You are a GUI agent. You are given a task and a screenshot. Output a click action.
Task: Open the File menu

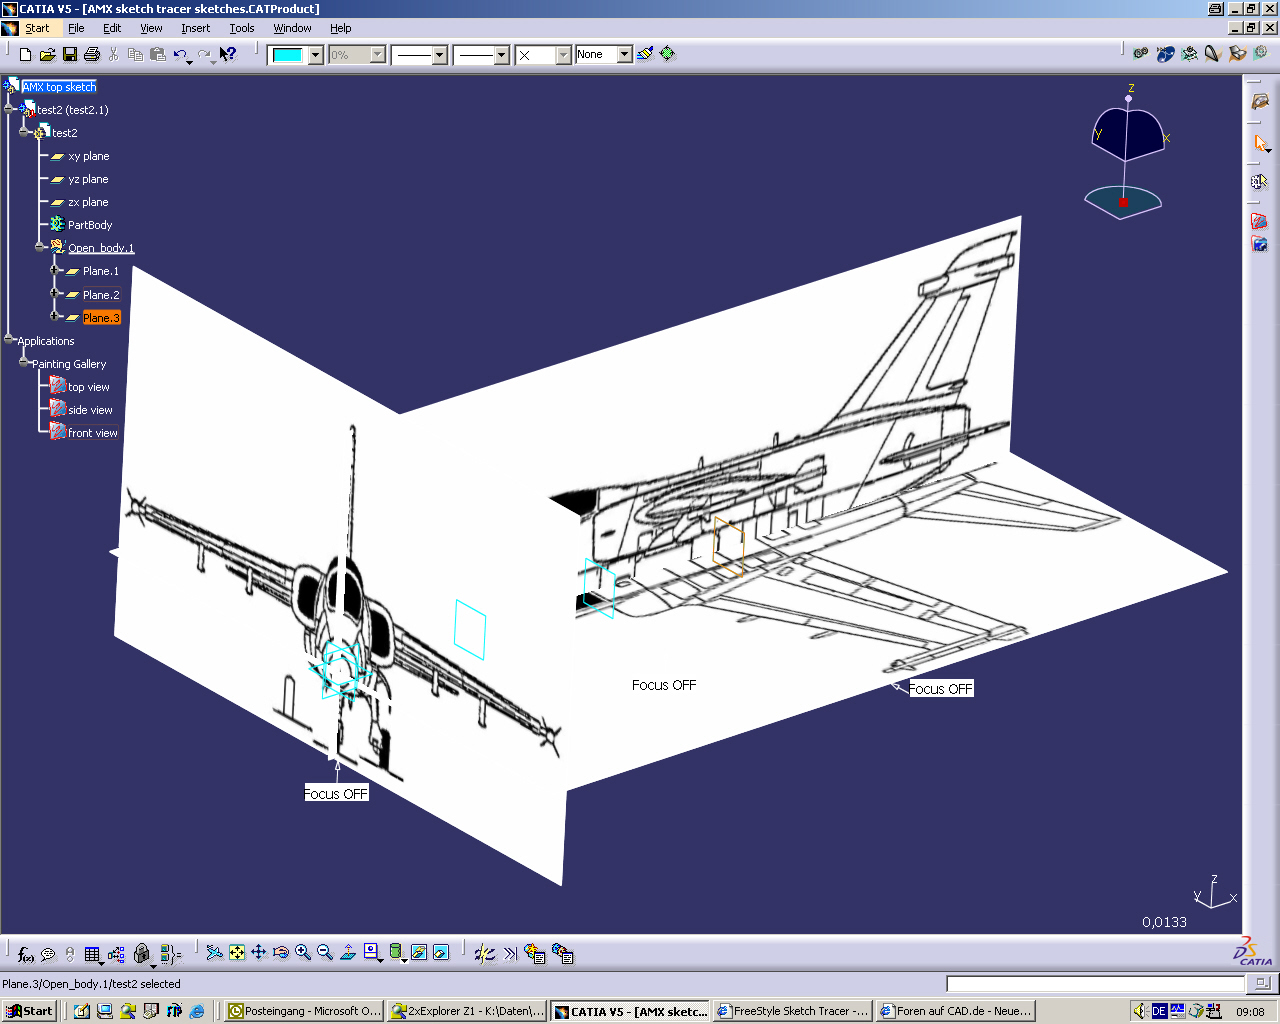(x=76, y=28)
